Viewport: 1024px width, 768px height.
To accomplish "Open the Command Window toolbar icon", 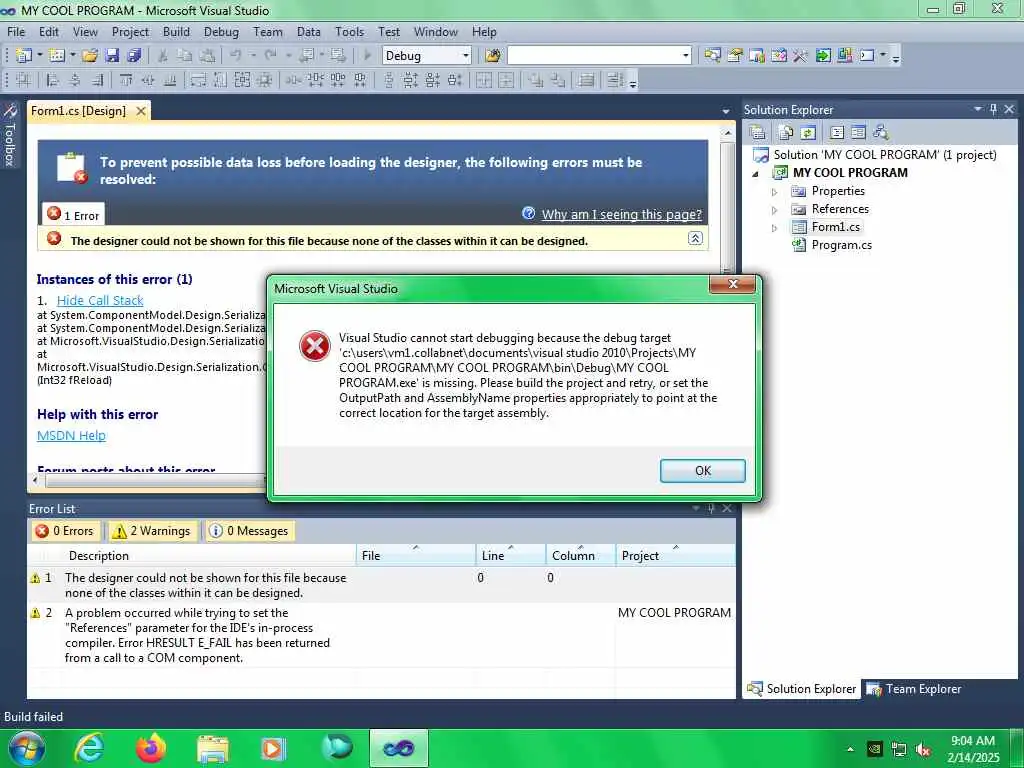I will [867, 56].
